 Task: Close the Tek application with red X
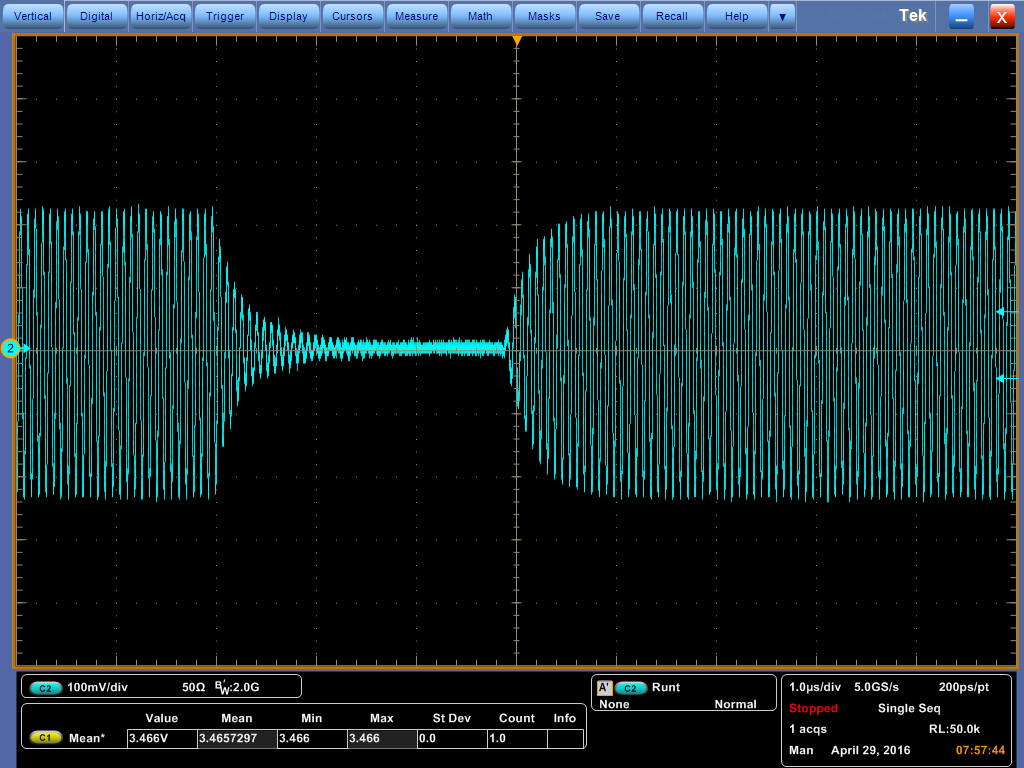(1001, 16)
